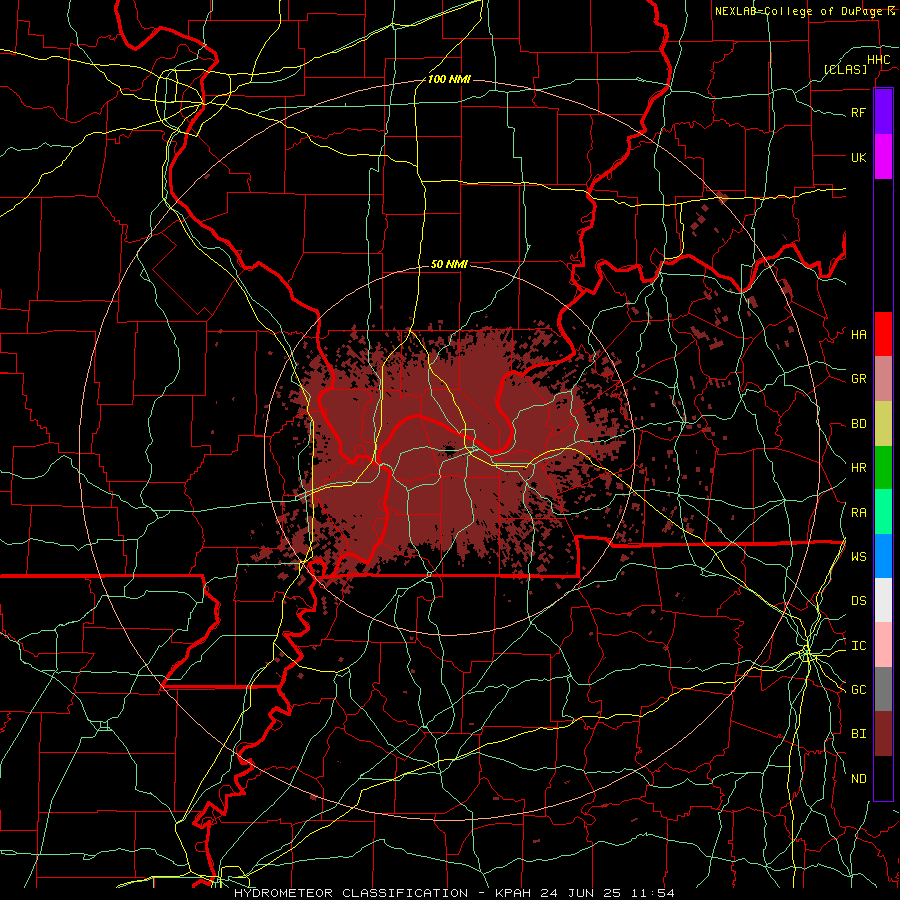Click the "BD" legend label

tap(858, 424)
